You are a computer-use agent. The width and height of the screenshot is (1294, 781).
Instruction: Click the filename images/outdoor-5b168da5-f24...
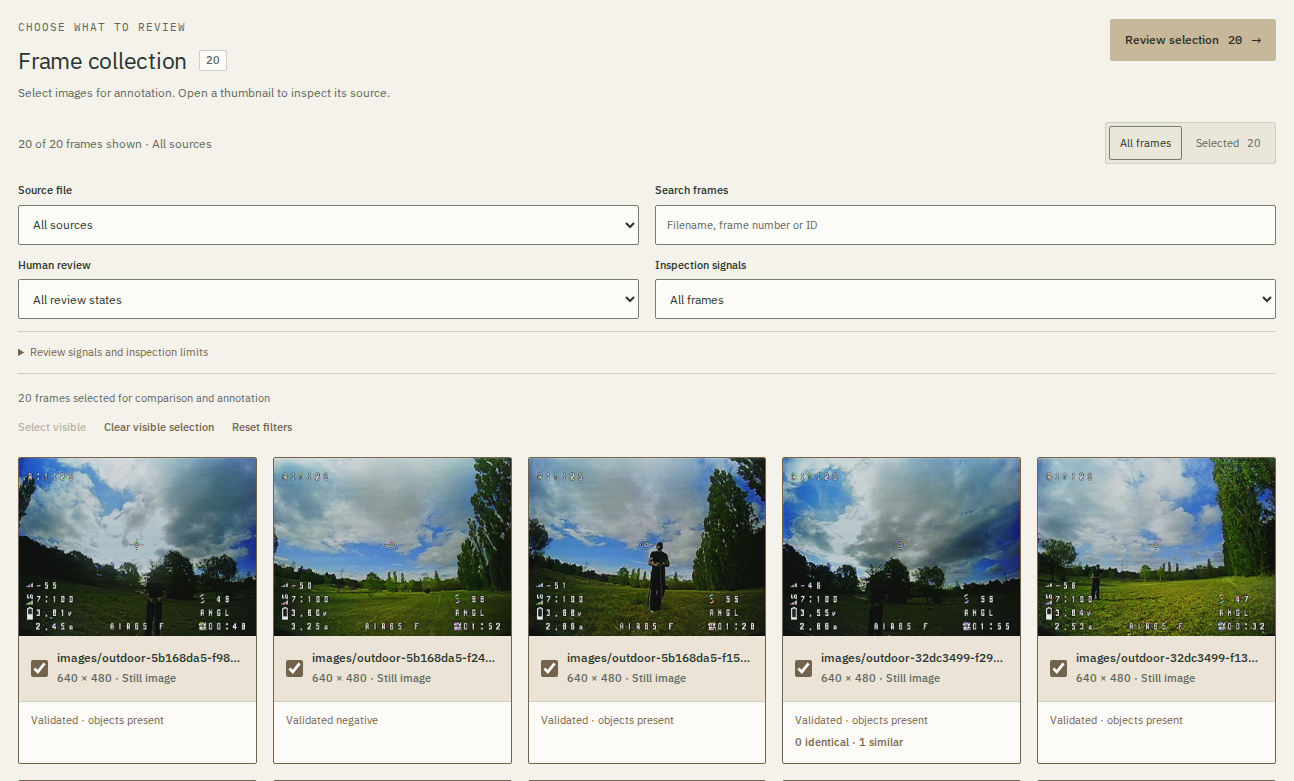click(403, 658)
